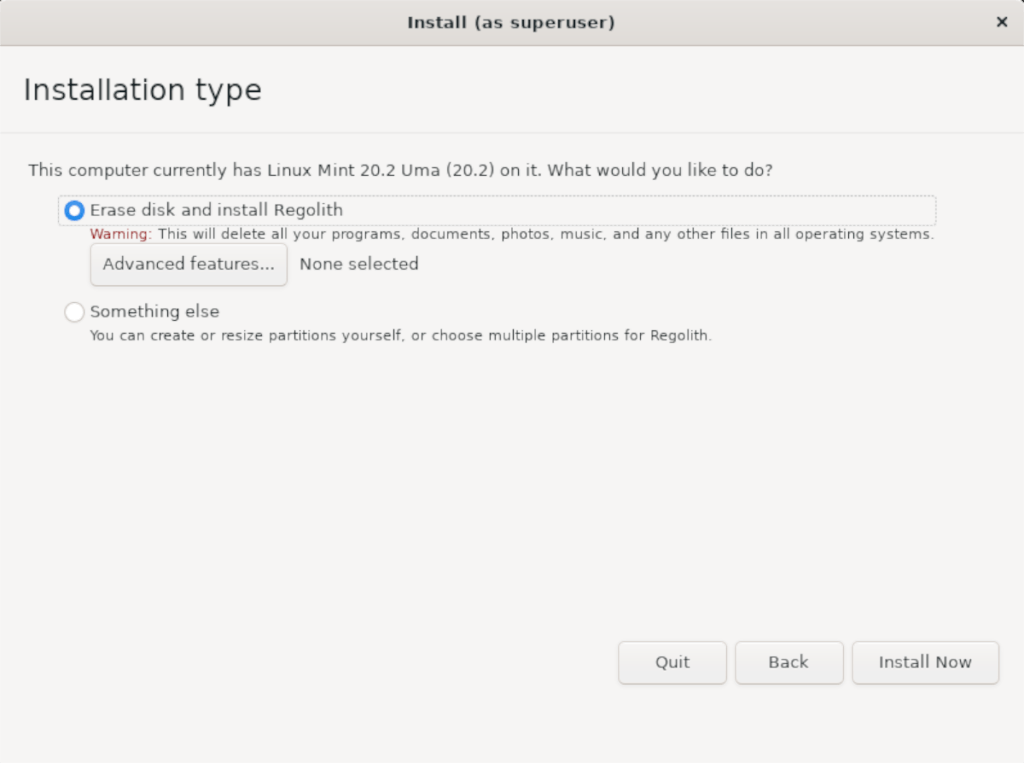The width and height of the screenshot is (1024, 763).
Task: Select the Erase disk radio indicator
Action: pyautogui.click(x=74, y=210)
